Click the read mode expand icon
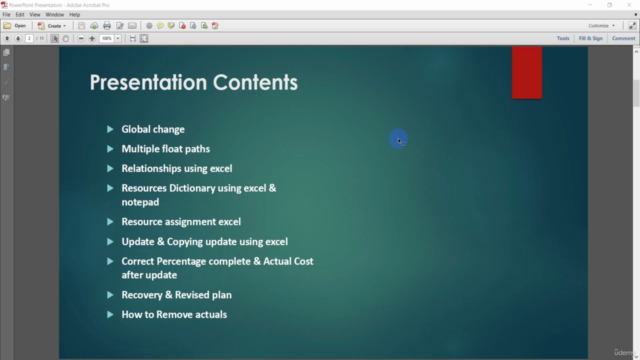The width and height of the screenshot is (640, 360). pos(632,26)
